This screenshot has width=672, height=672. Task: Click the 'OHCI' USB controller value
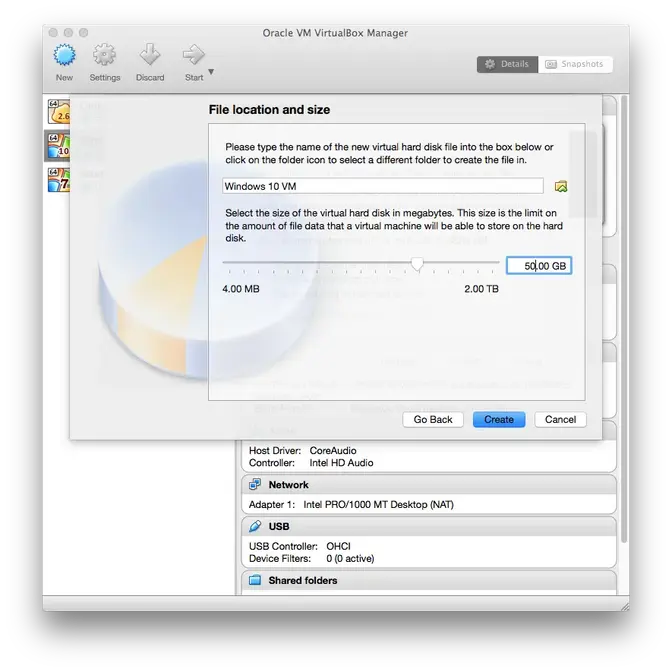(338, 546)
